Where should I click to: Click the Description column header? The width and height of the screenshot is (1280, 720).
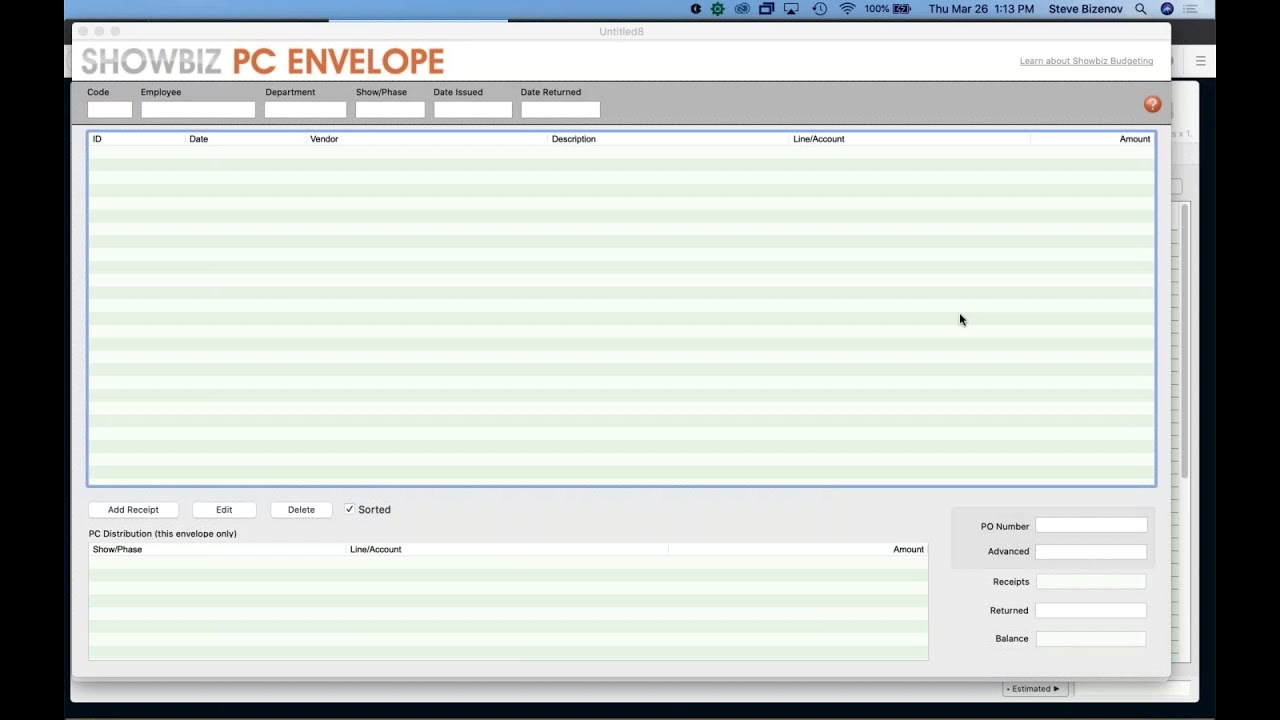[x=669, y=139]
